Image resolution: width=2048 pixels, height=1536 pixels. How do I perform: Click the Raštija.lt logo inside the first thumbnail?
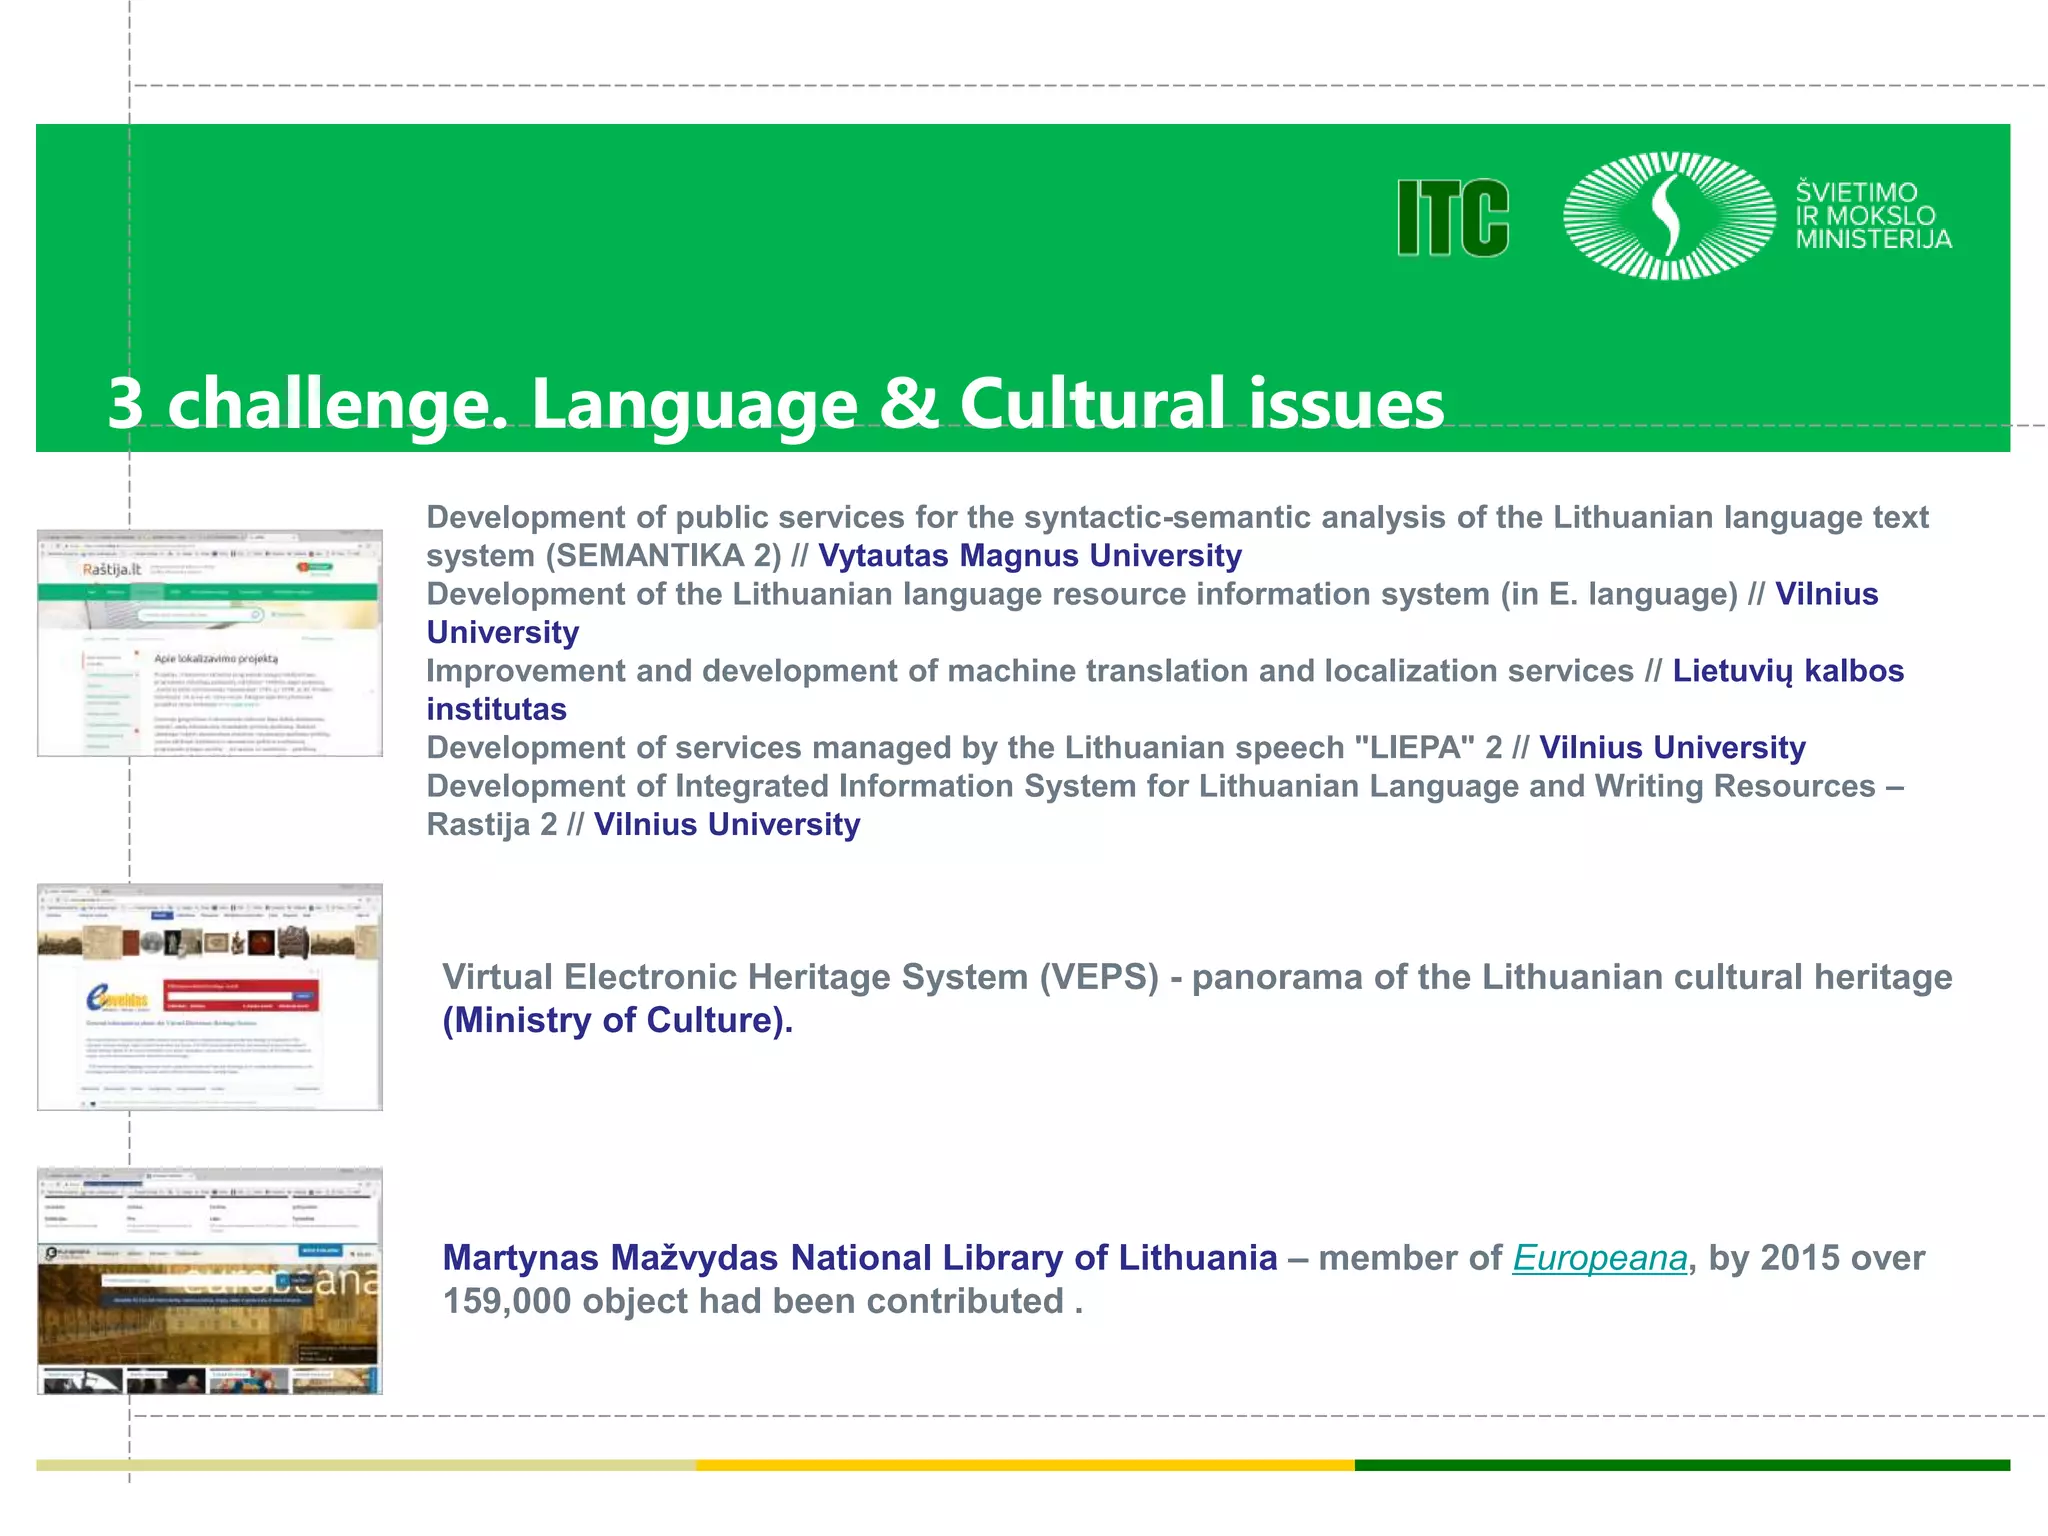[x=112, y=569]
